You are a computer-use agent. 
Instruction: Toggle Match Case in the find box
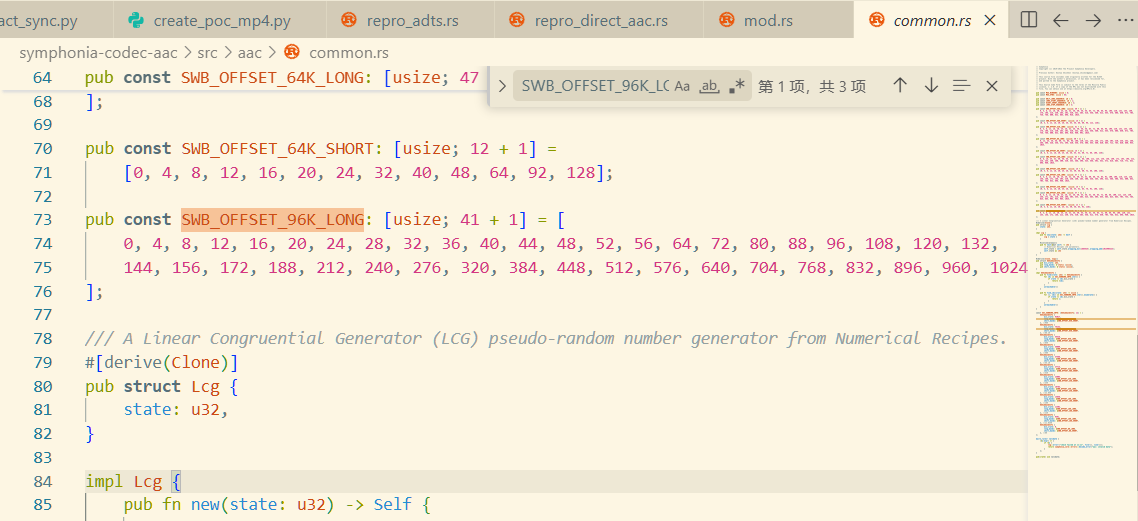pyautogui.click(x=682, y=86)
